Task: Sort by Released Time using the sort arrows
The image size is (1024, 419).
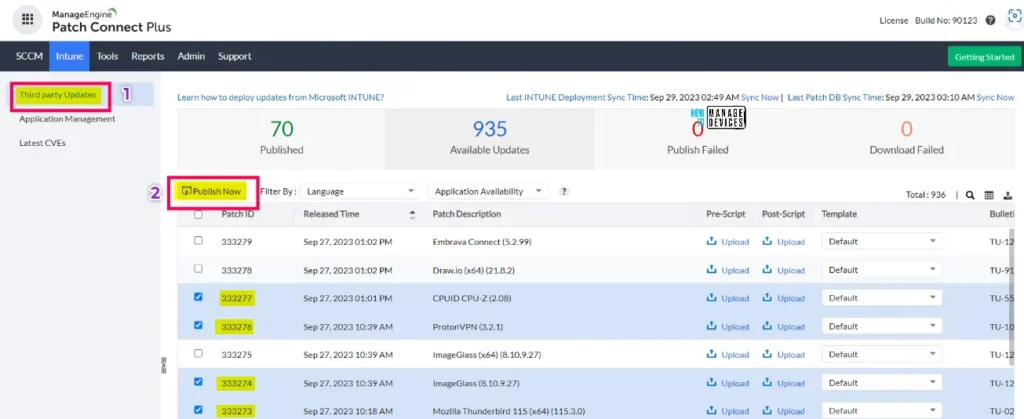Action: point(412,214)
